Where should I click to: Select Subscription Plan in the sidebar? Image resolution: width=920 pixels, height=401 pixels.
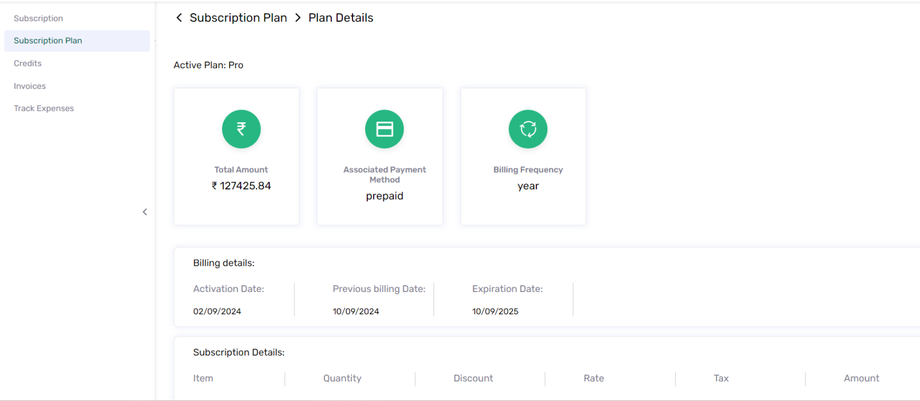[x=48, y=41]
